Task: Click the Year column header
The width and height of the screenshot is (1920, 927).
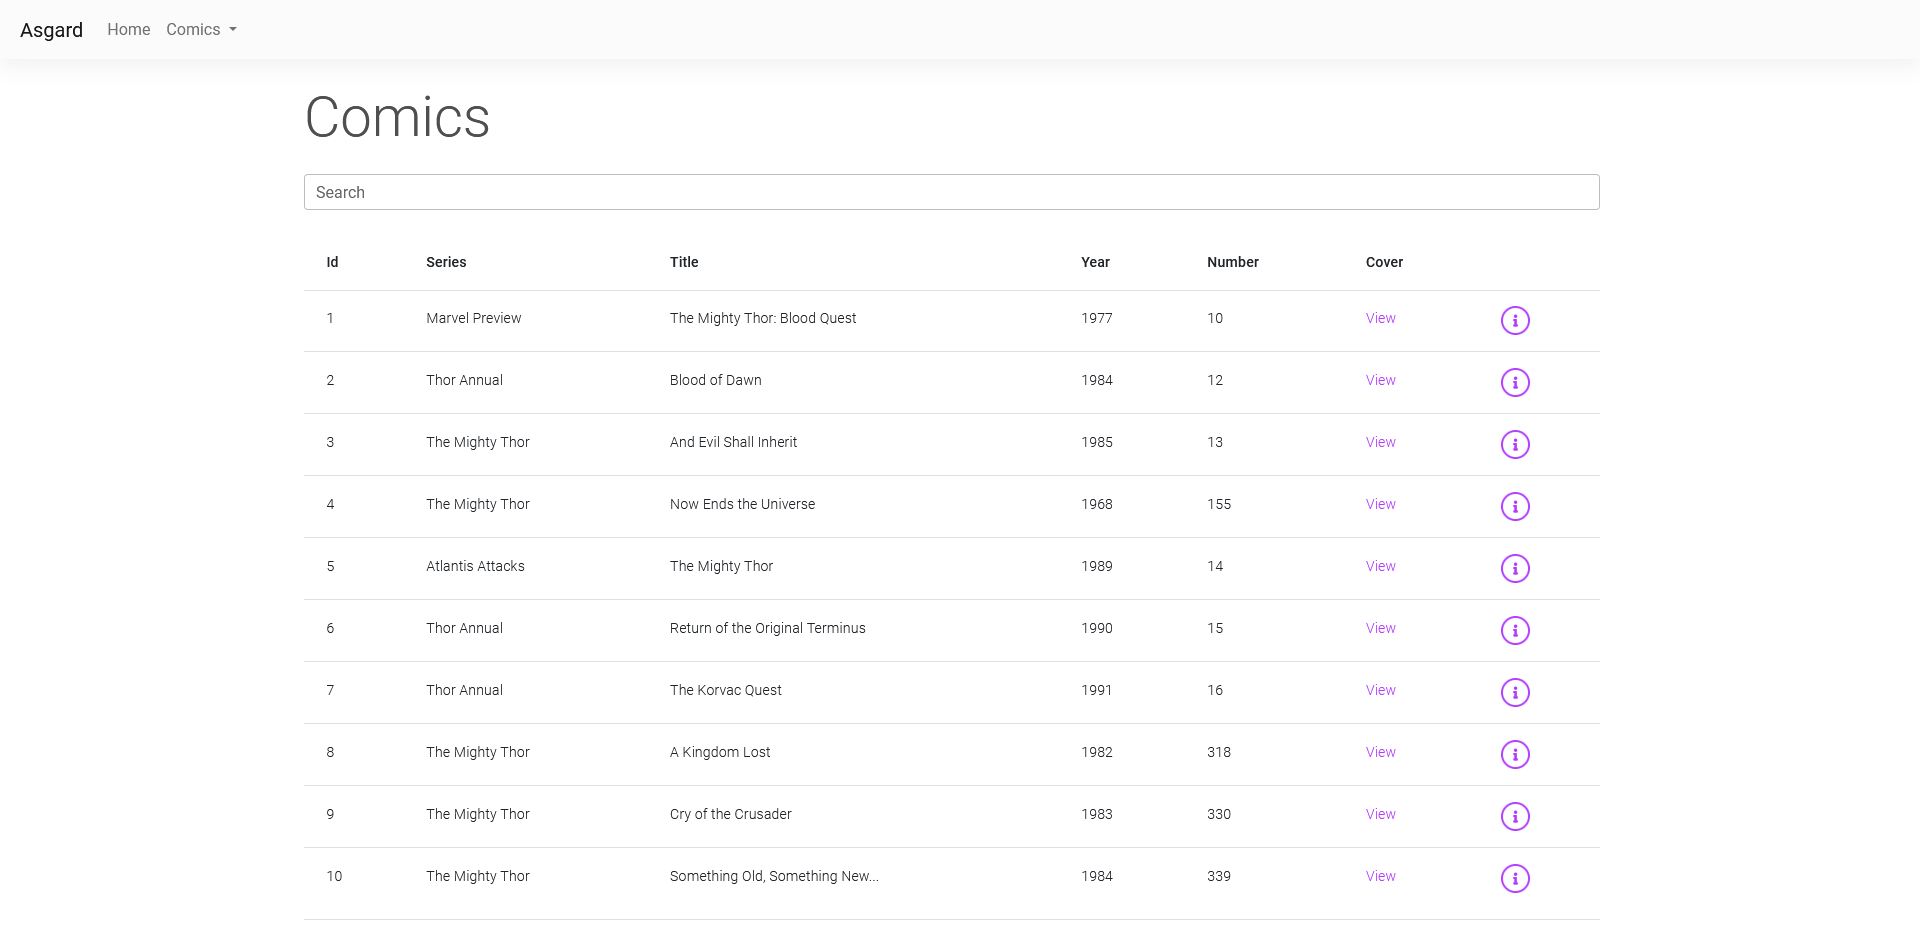Action: [x=1095, y=262]
